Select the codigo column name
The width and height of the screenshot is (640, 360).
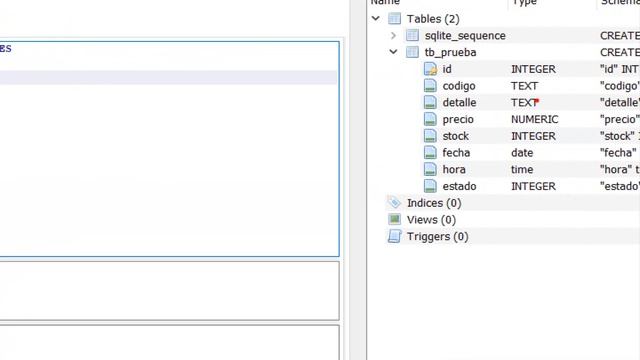(459, 86)
